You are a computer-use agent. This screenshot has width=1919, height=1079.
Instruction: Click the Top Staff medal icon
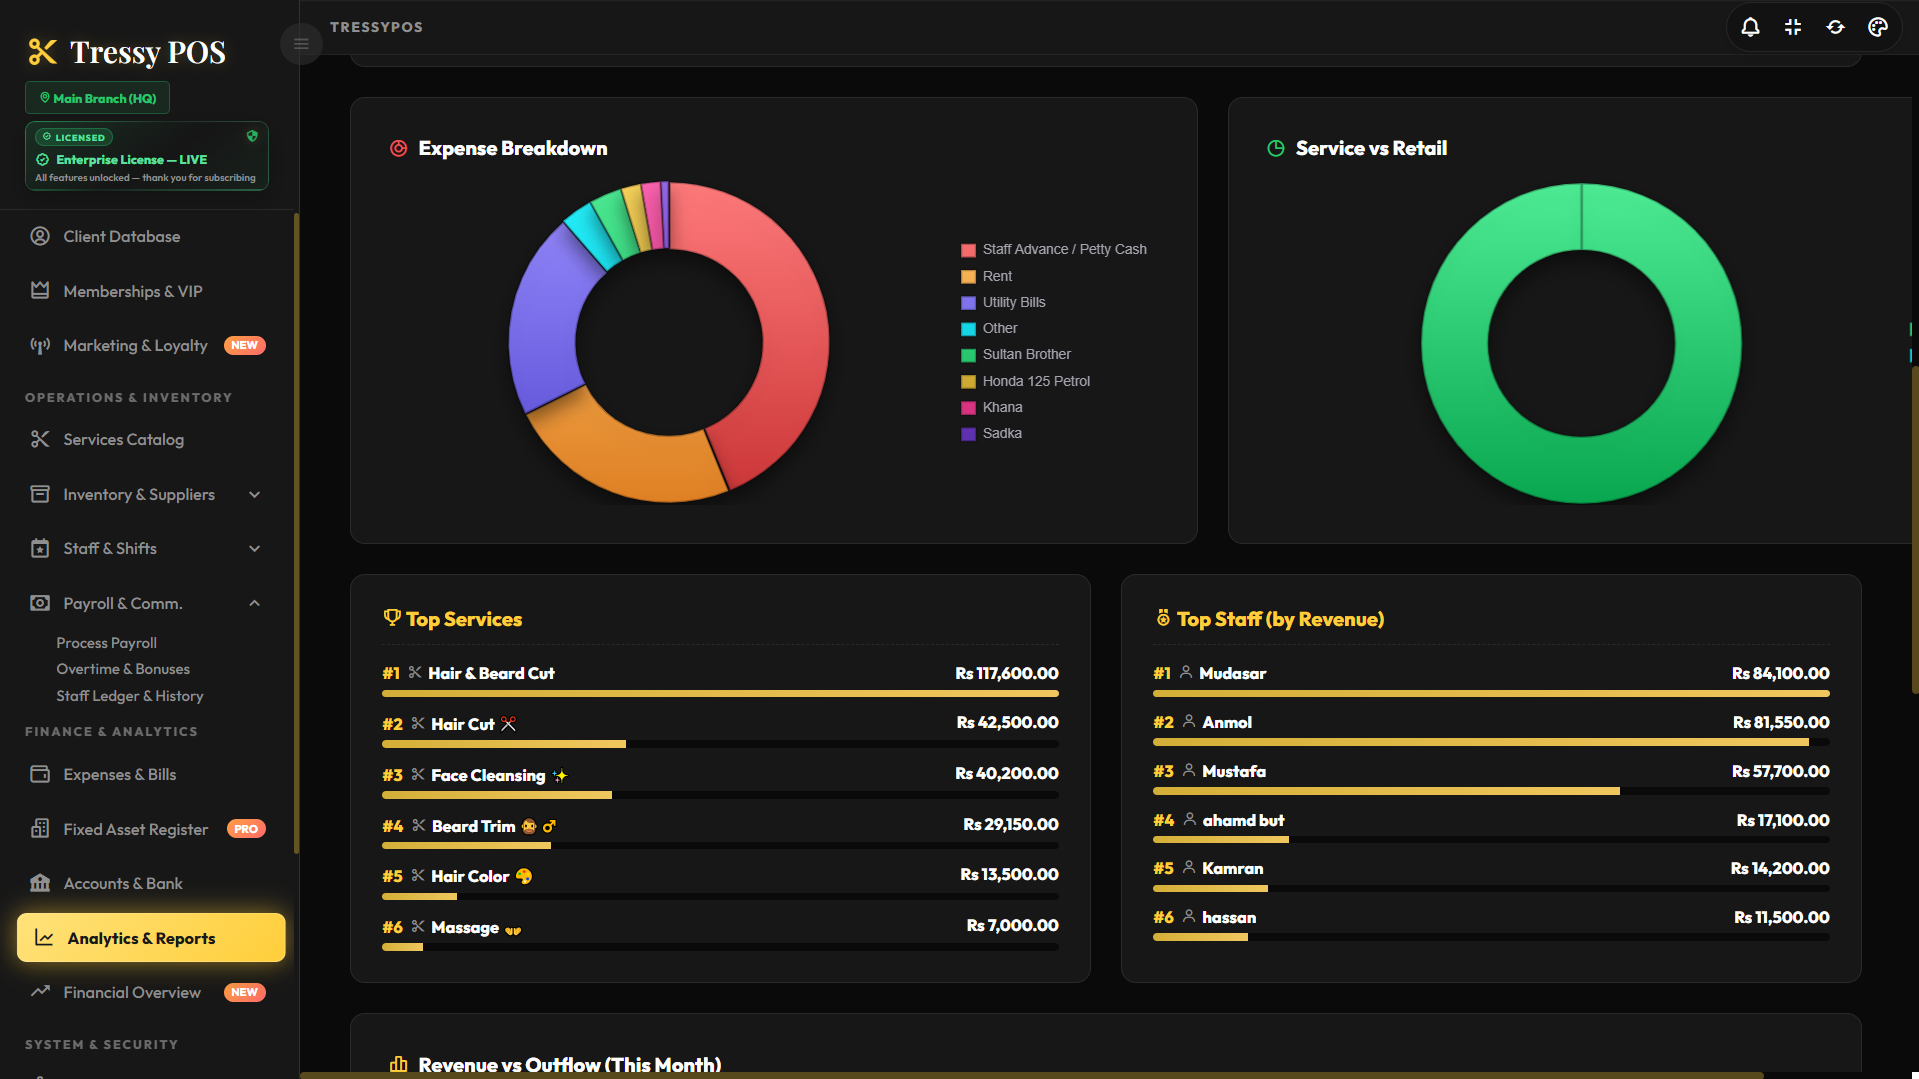(x=1163, y=618)
